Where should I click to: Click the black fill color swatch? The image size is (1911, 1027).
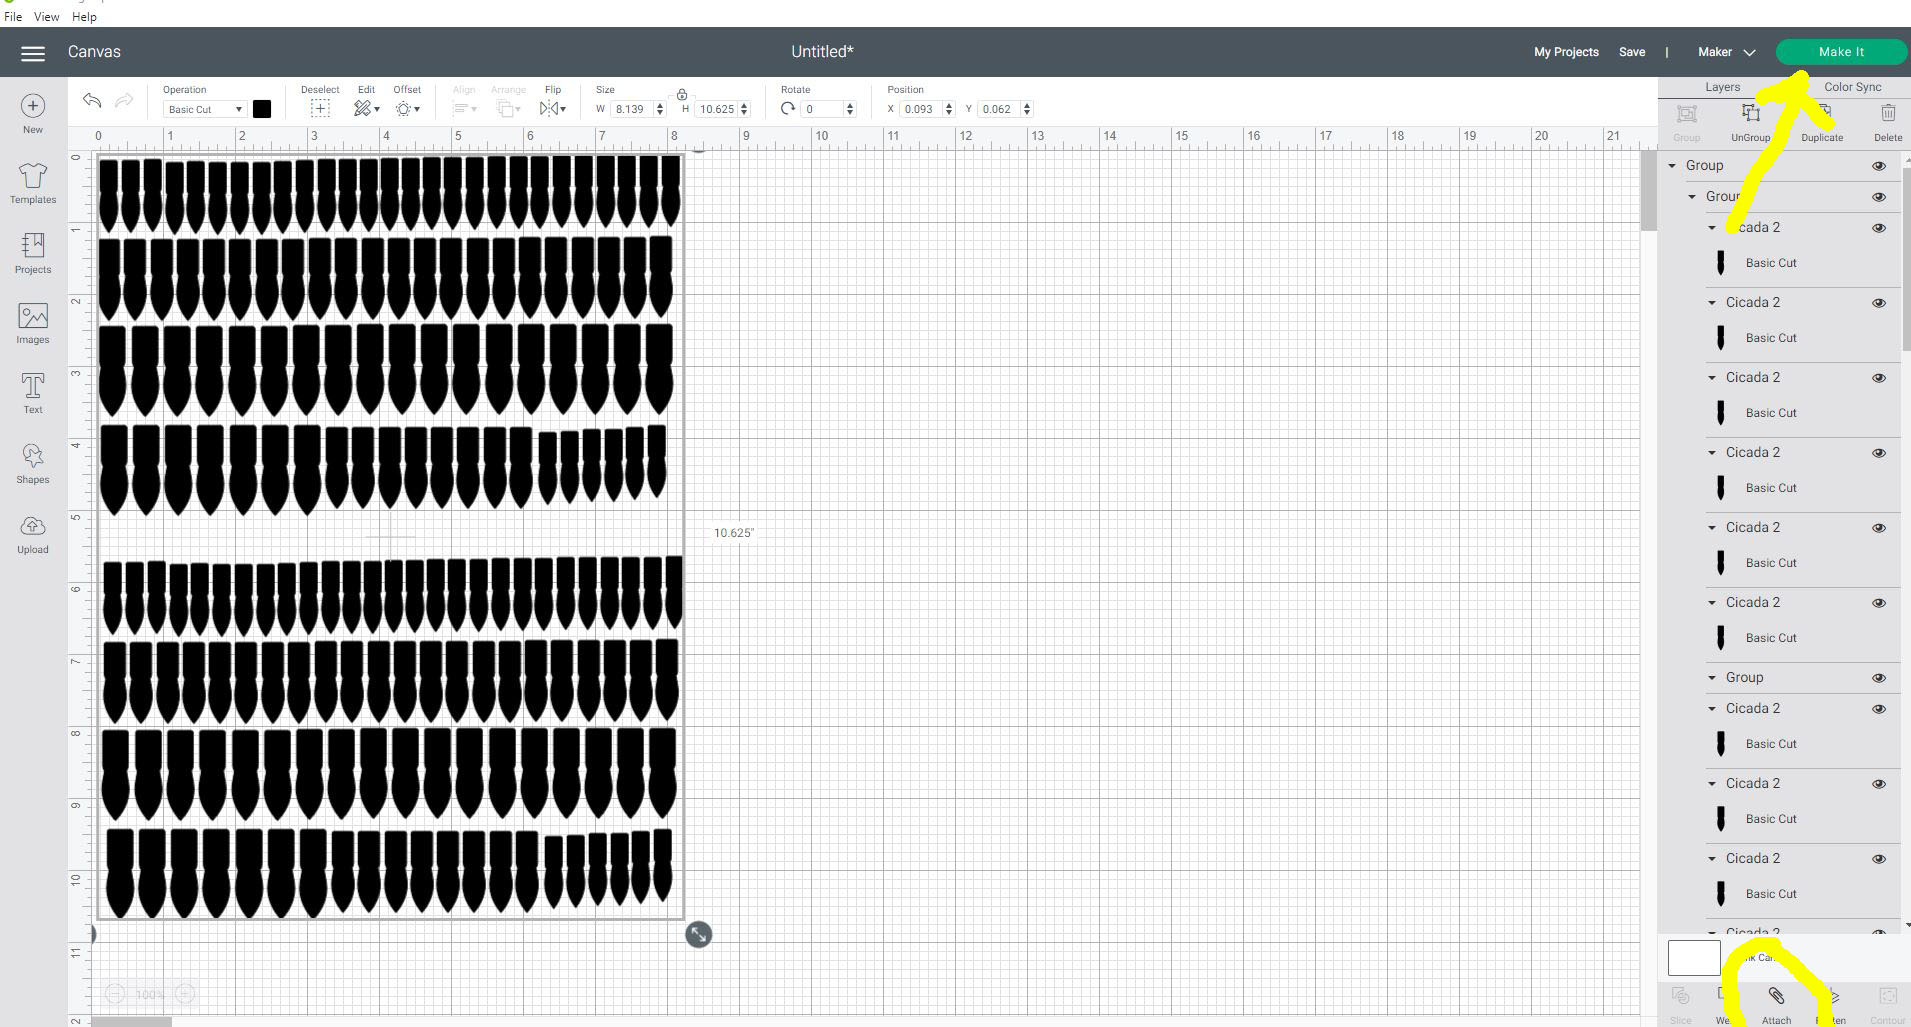tap(262, 108)
